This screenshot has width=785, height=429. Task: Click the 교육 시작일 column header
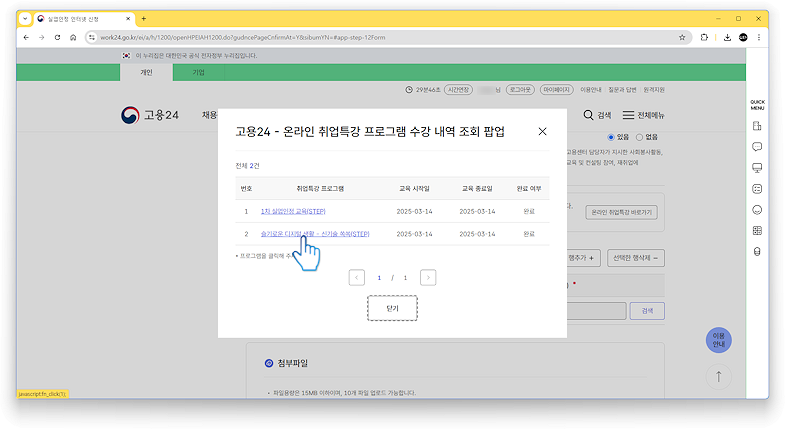click(414, 189)
